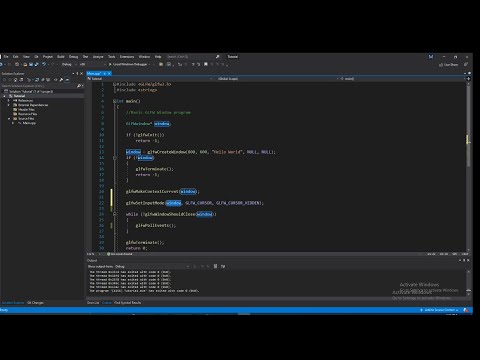Image resolution: width=480 pixels, height=360 pixels.
Task: Select Solution 'Tutorial' root node
Action: coord(31,91)
